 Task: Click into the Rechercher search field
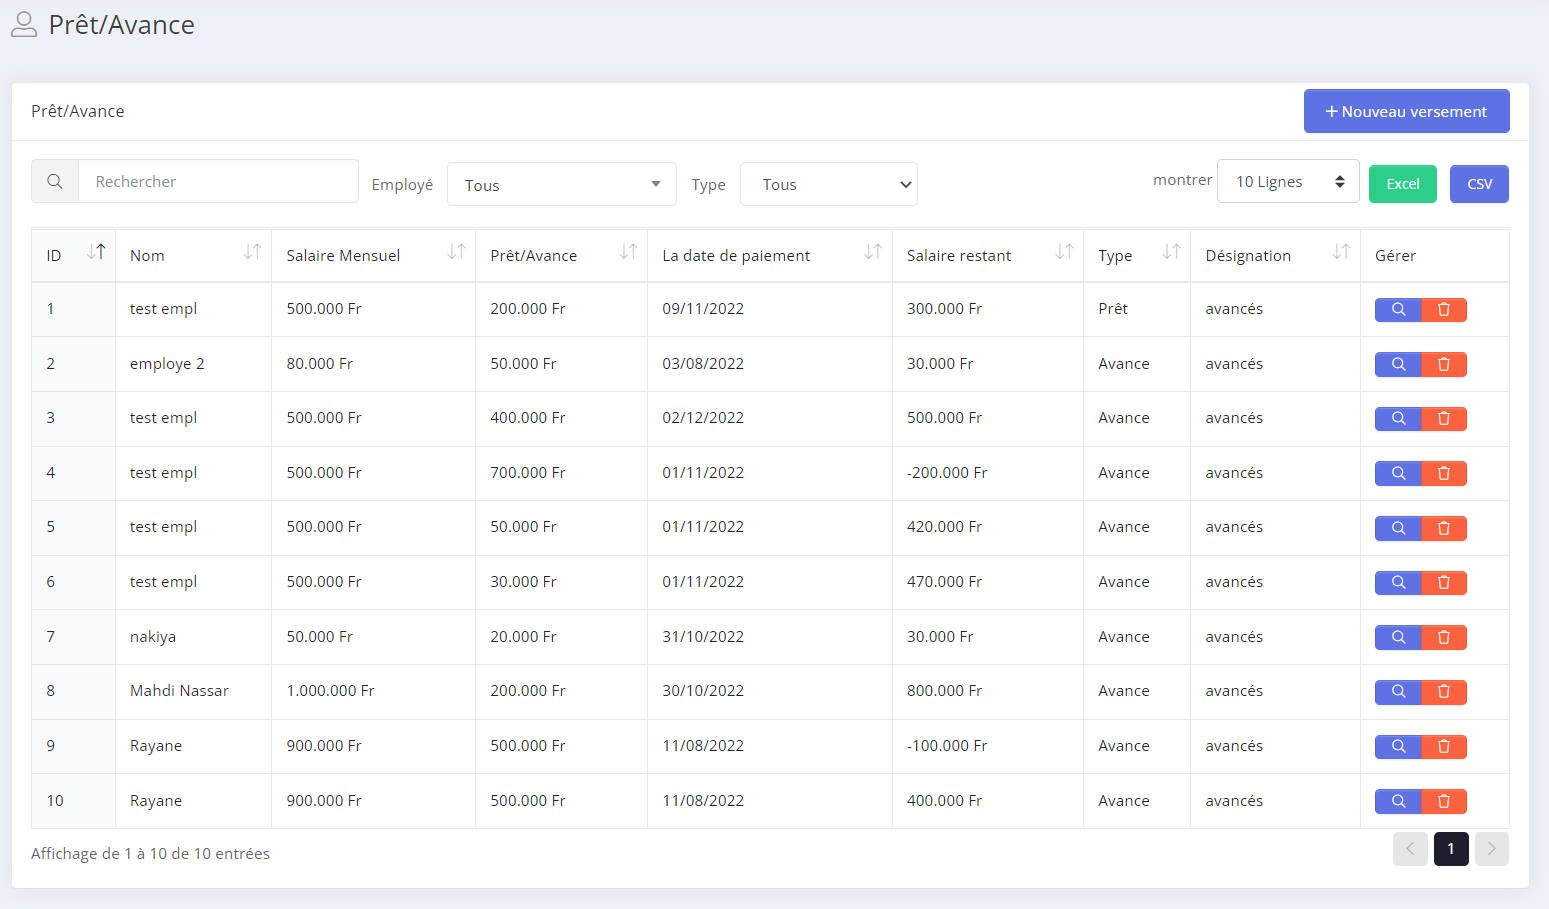tap(218, 182)
